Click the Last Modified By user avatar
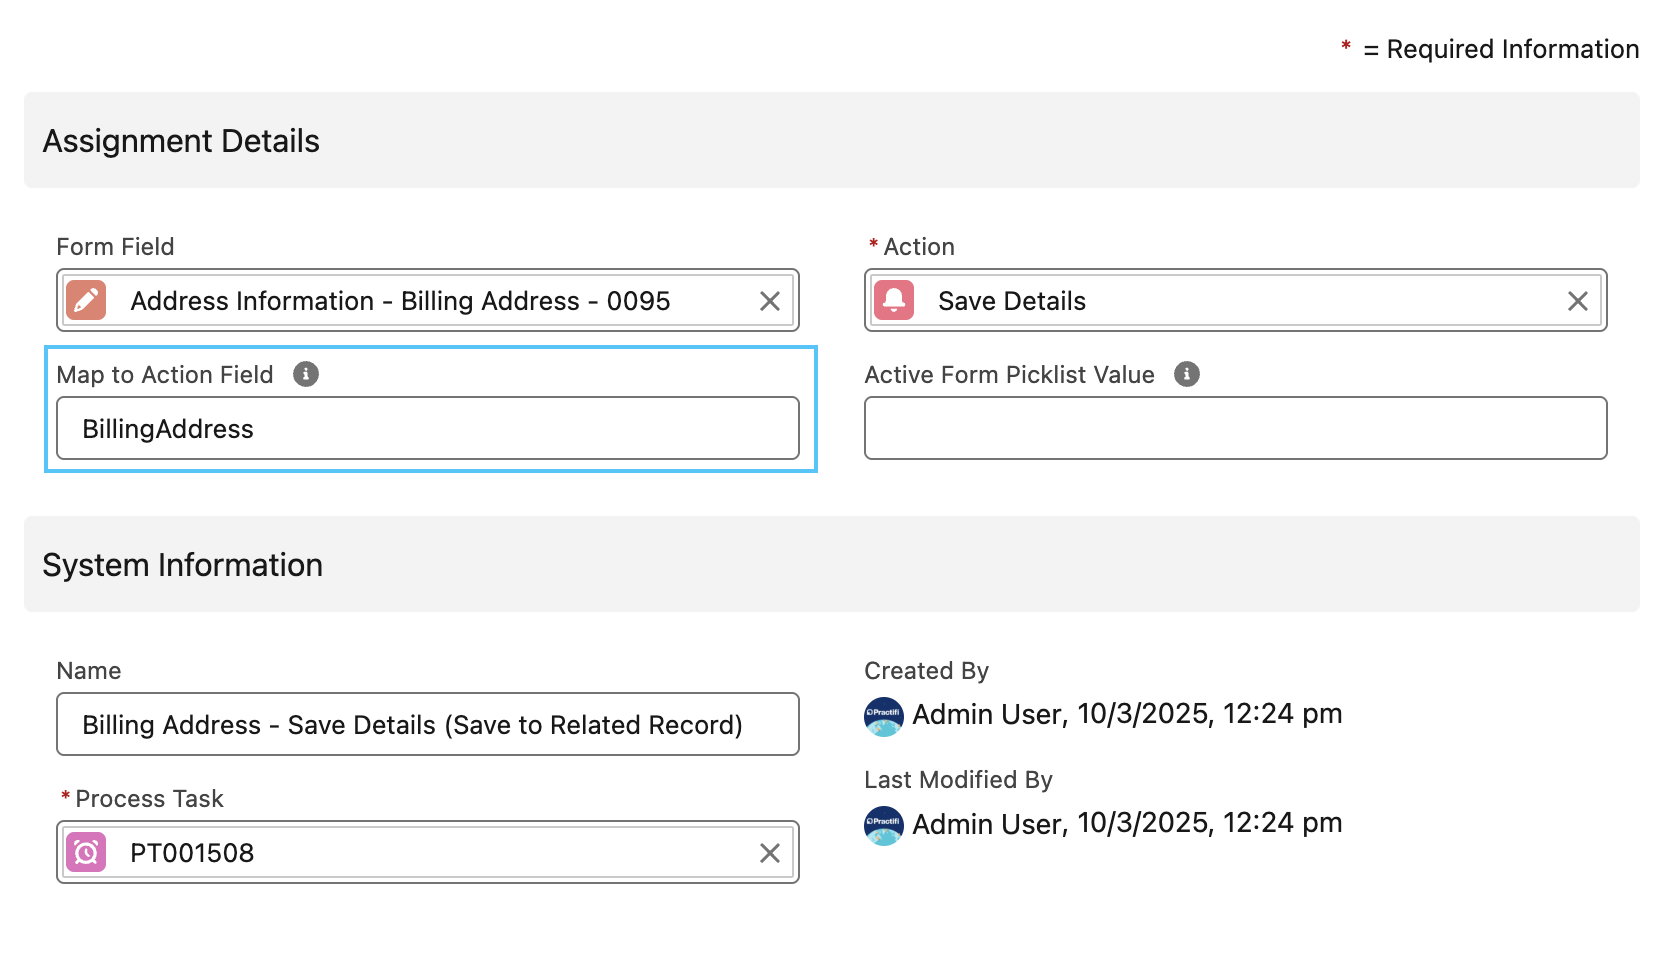 pos(884,826)
